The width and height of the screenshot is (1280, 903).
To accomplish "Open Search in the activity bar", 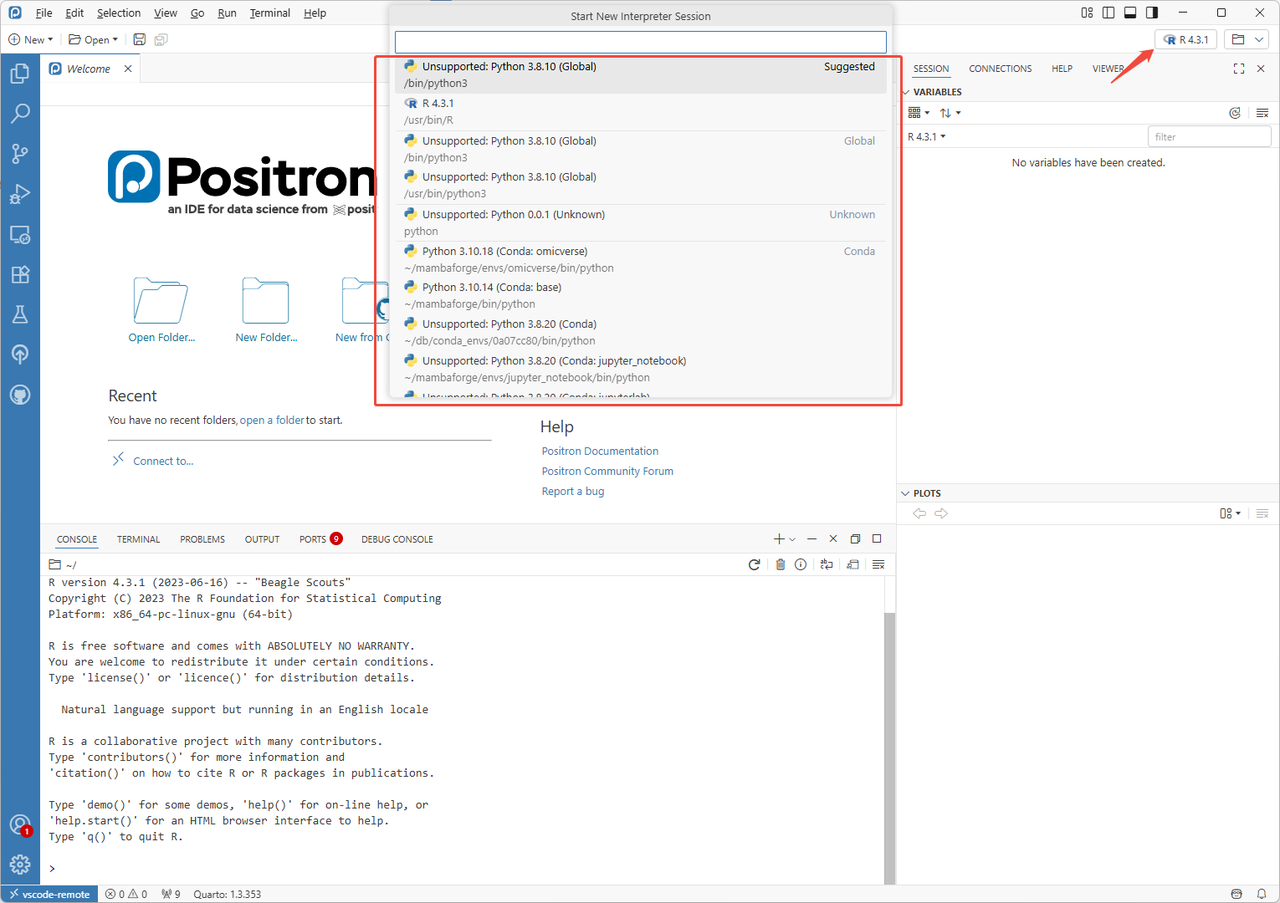I will (x=20, y=113).
